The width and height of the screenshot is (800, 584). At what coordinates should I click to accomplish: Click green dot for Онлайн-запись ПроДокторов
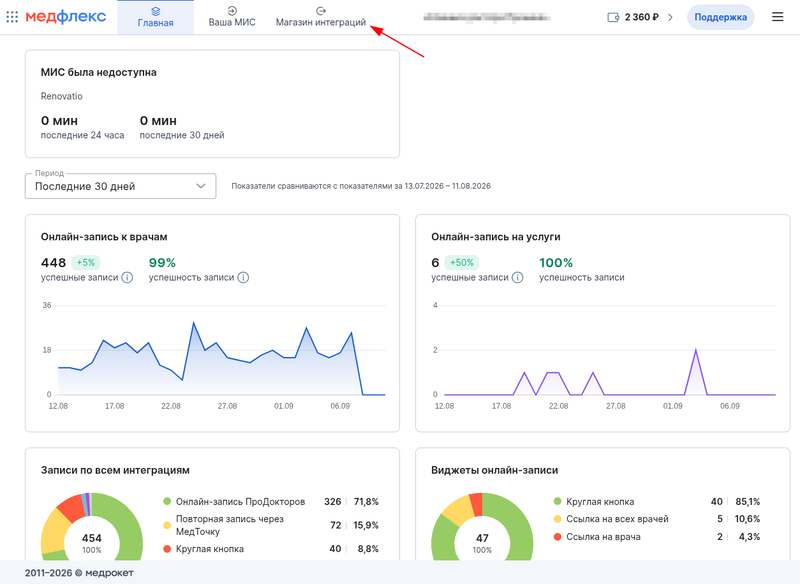[167, 501]
